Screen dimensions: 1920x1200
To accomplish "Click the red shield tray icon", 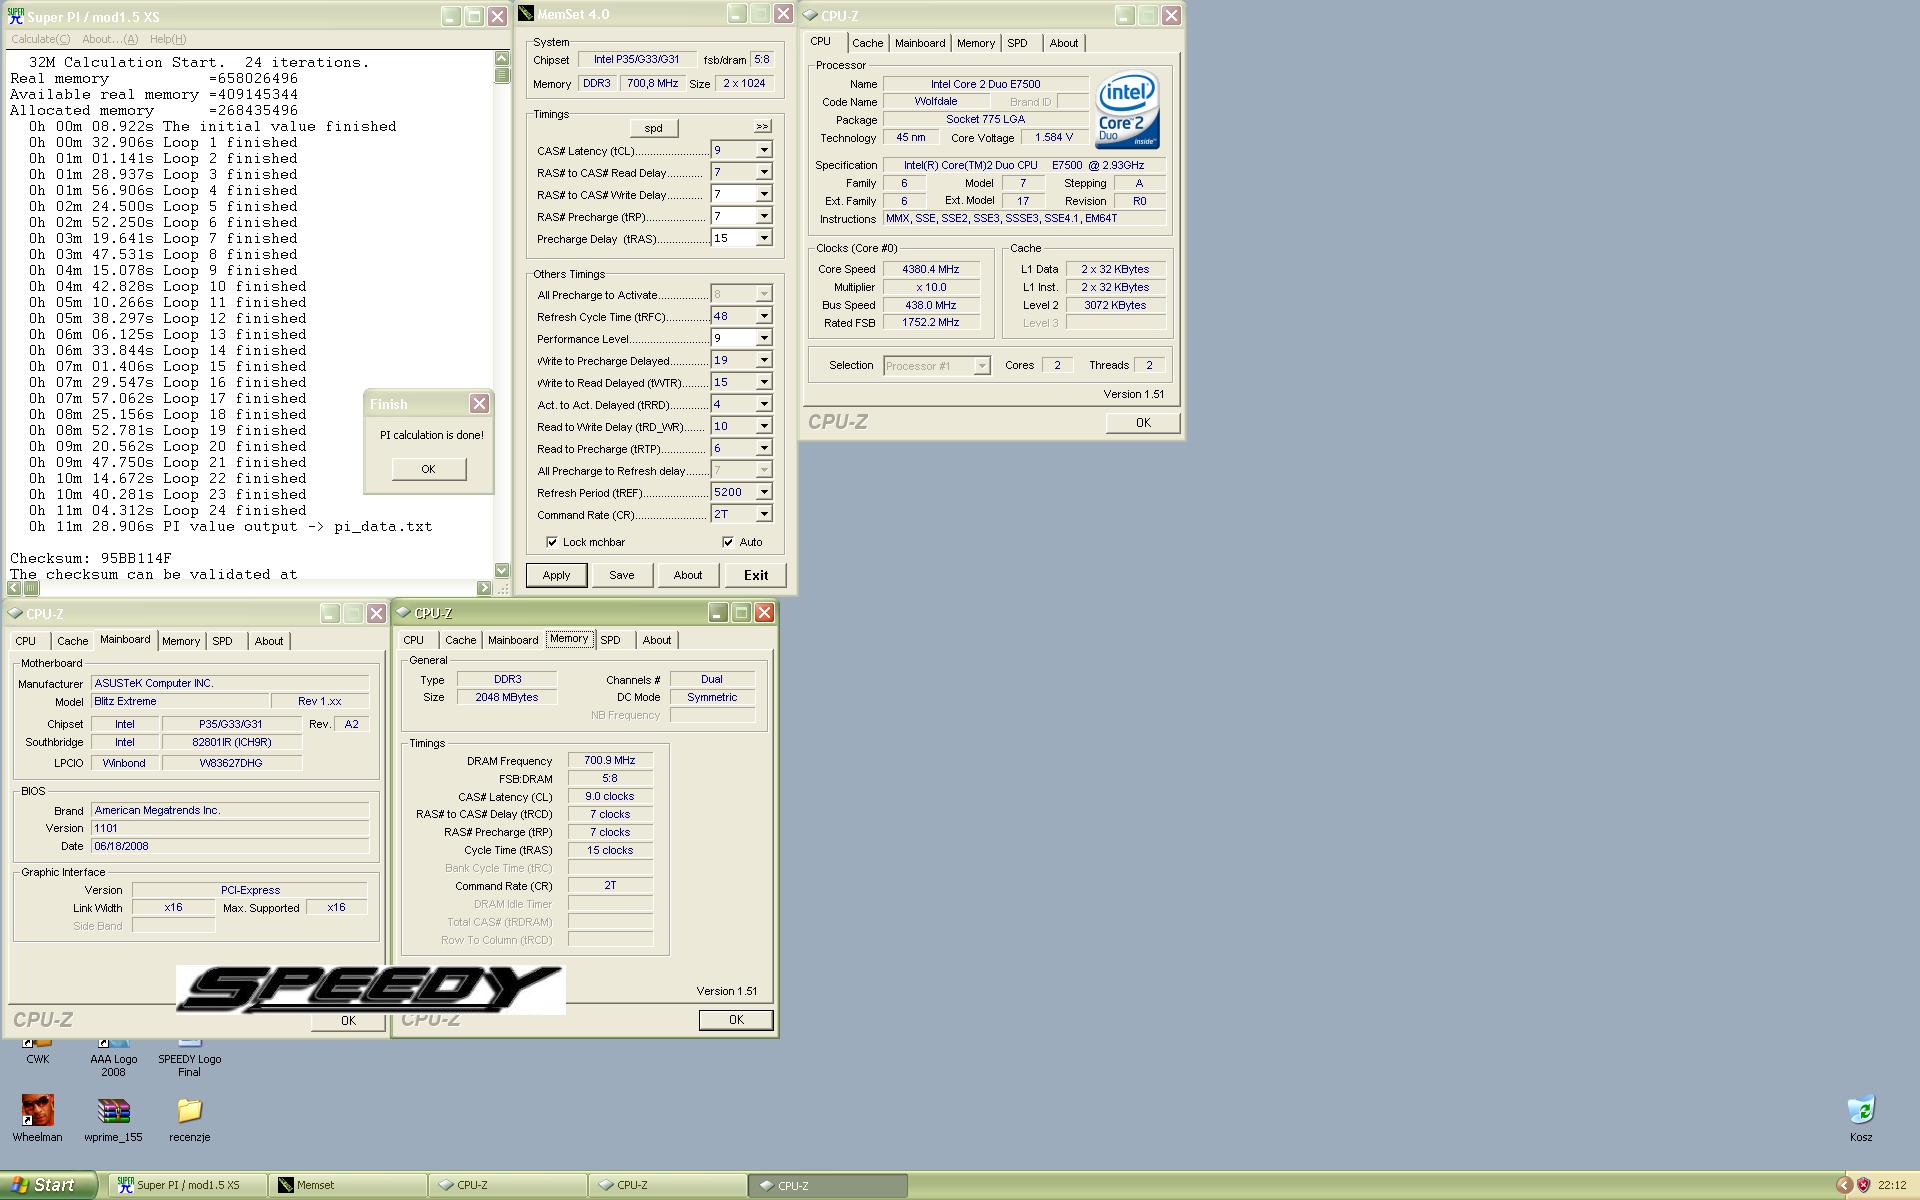I will 1863,1185.
